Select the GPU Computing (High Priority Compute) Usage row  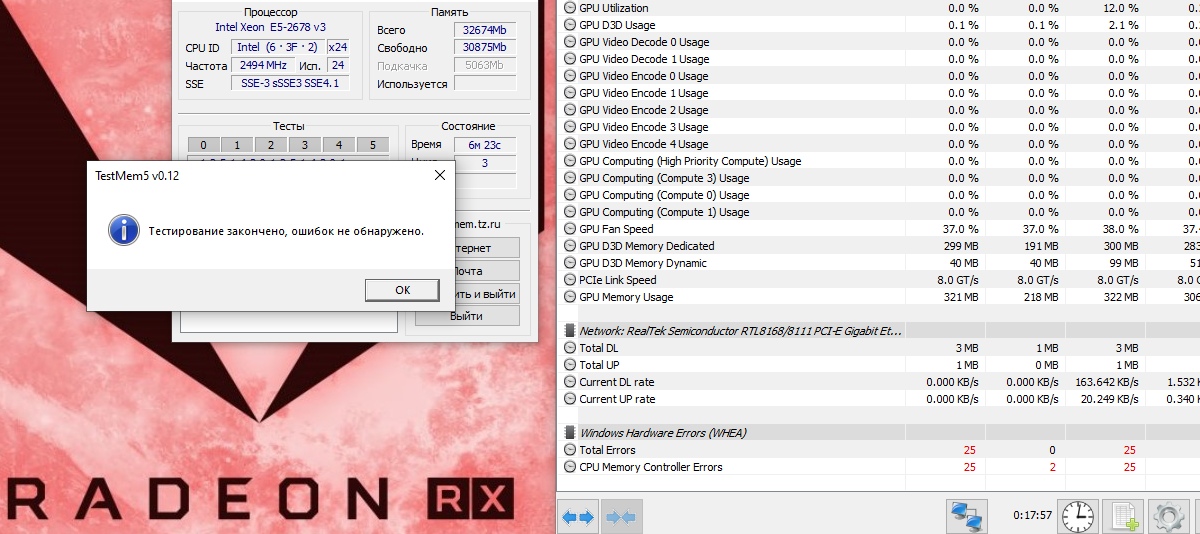(x=878, y=161)
